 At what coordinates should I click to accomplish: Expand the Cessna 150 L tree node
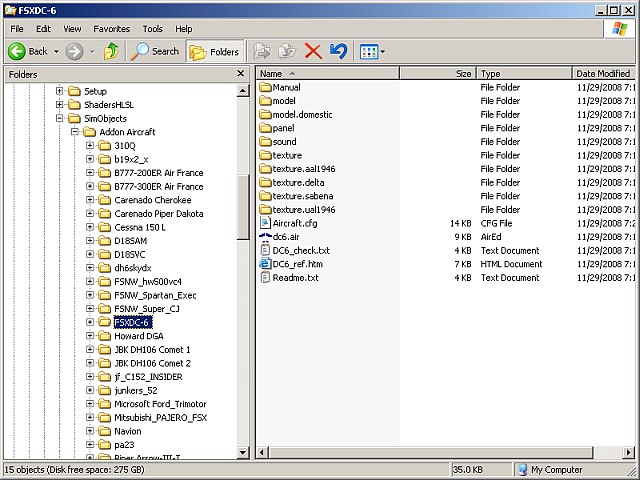(90, 227)
